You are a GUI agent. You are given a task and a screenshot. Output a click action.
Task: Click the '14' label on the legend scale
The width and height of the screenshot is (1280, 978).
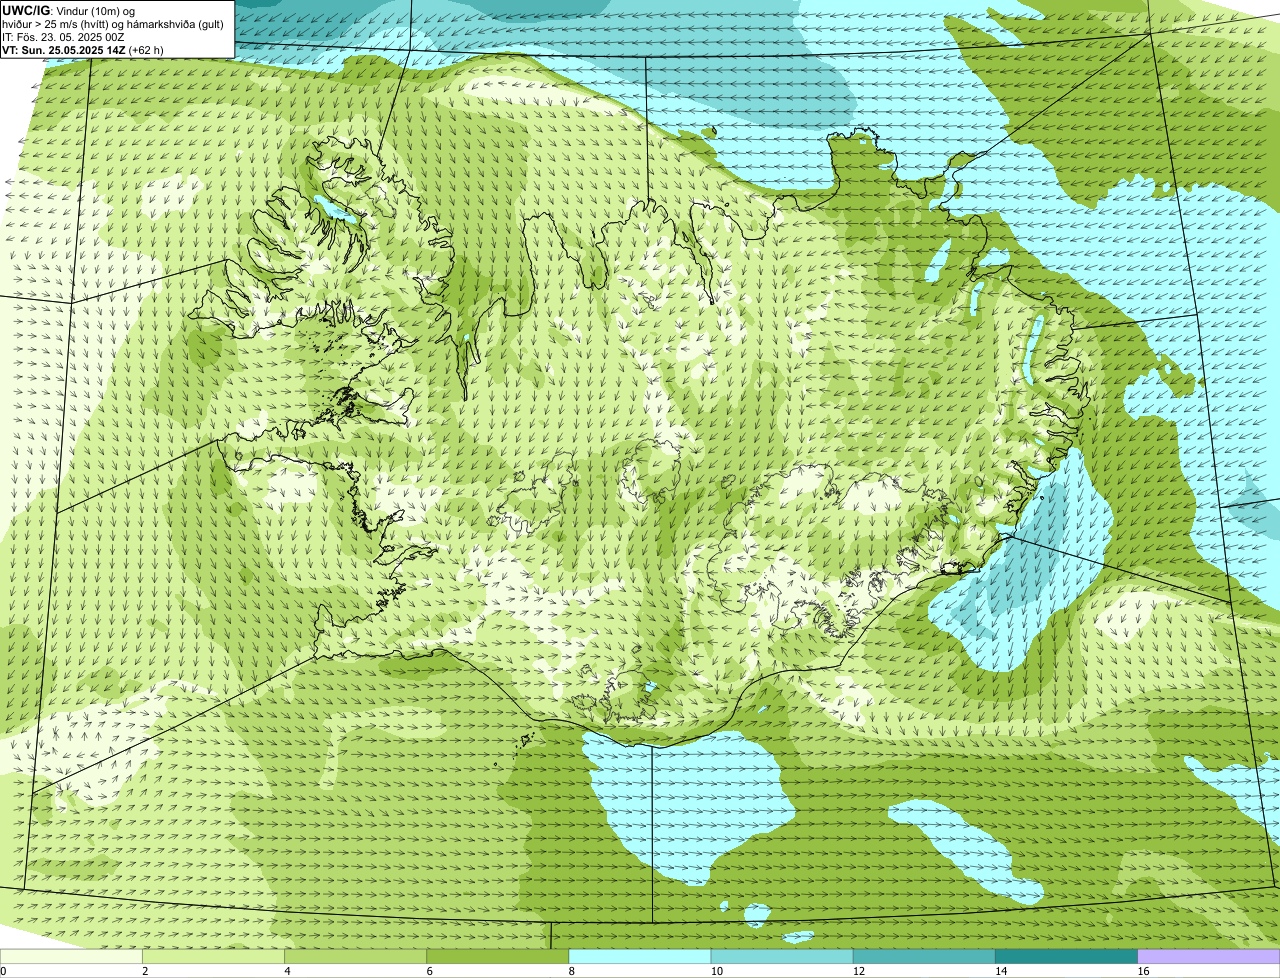click(1001, 971)
